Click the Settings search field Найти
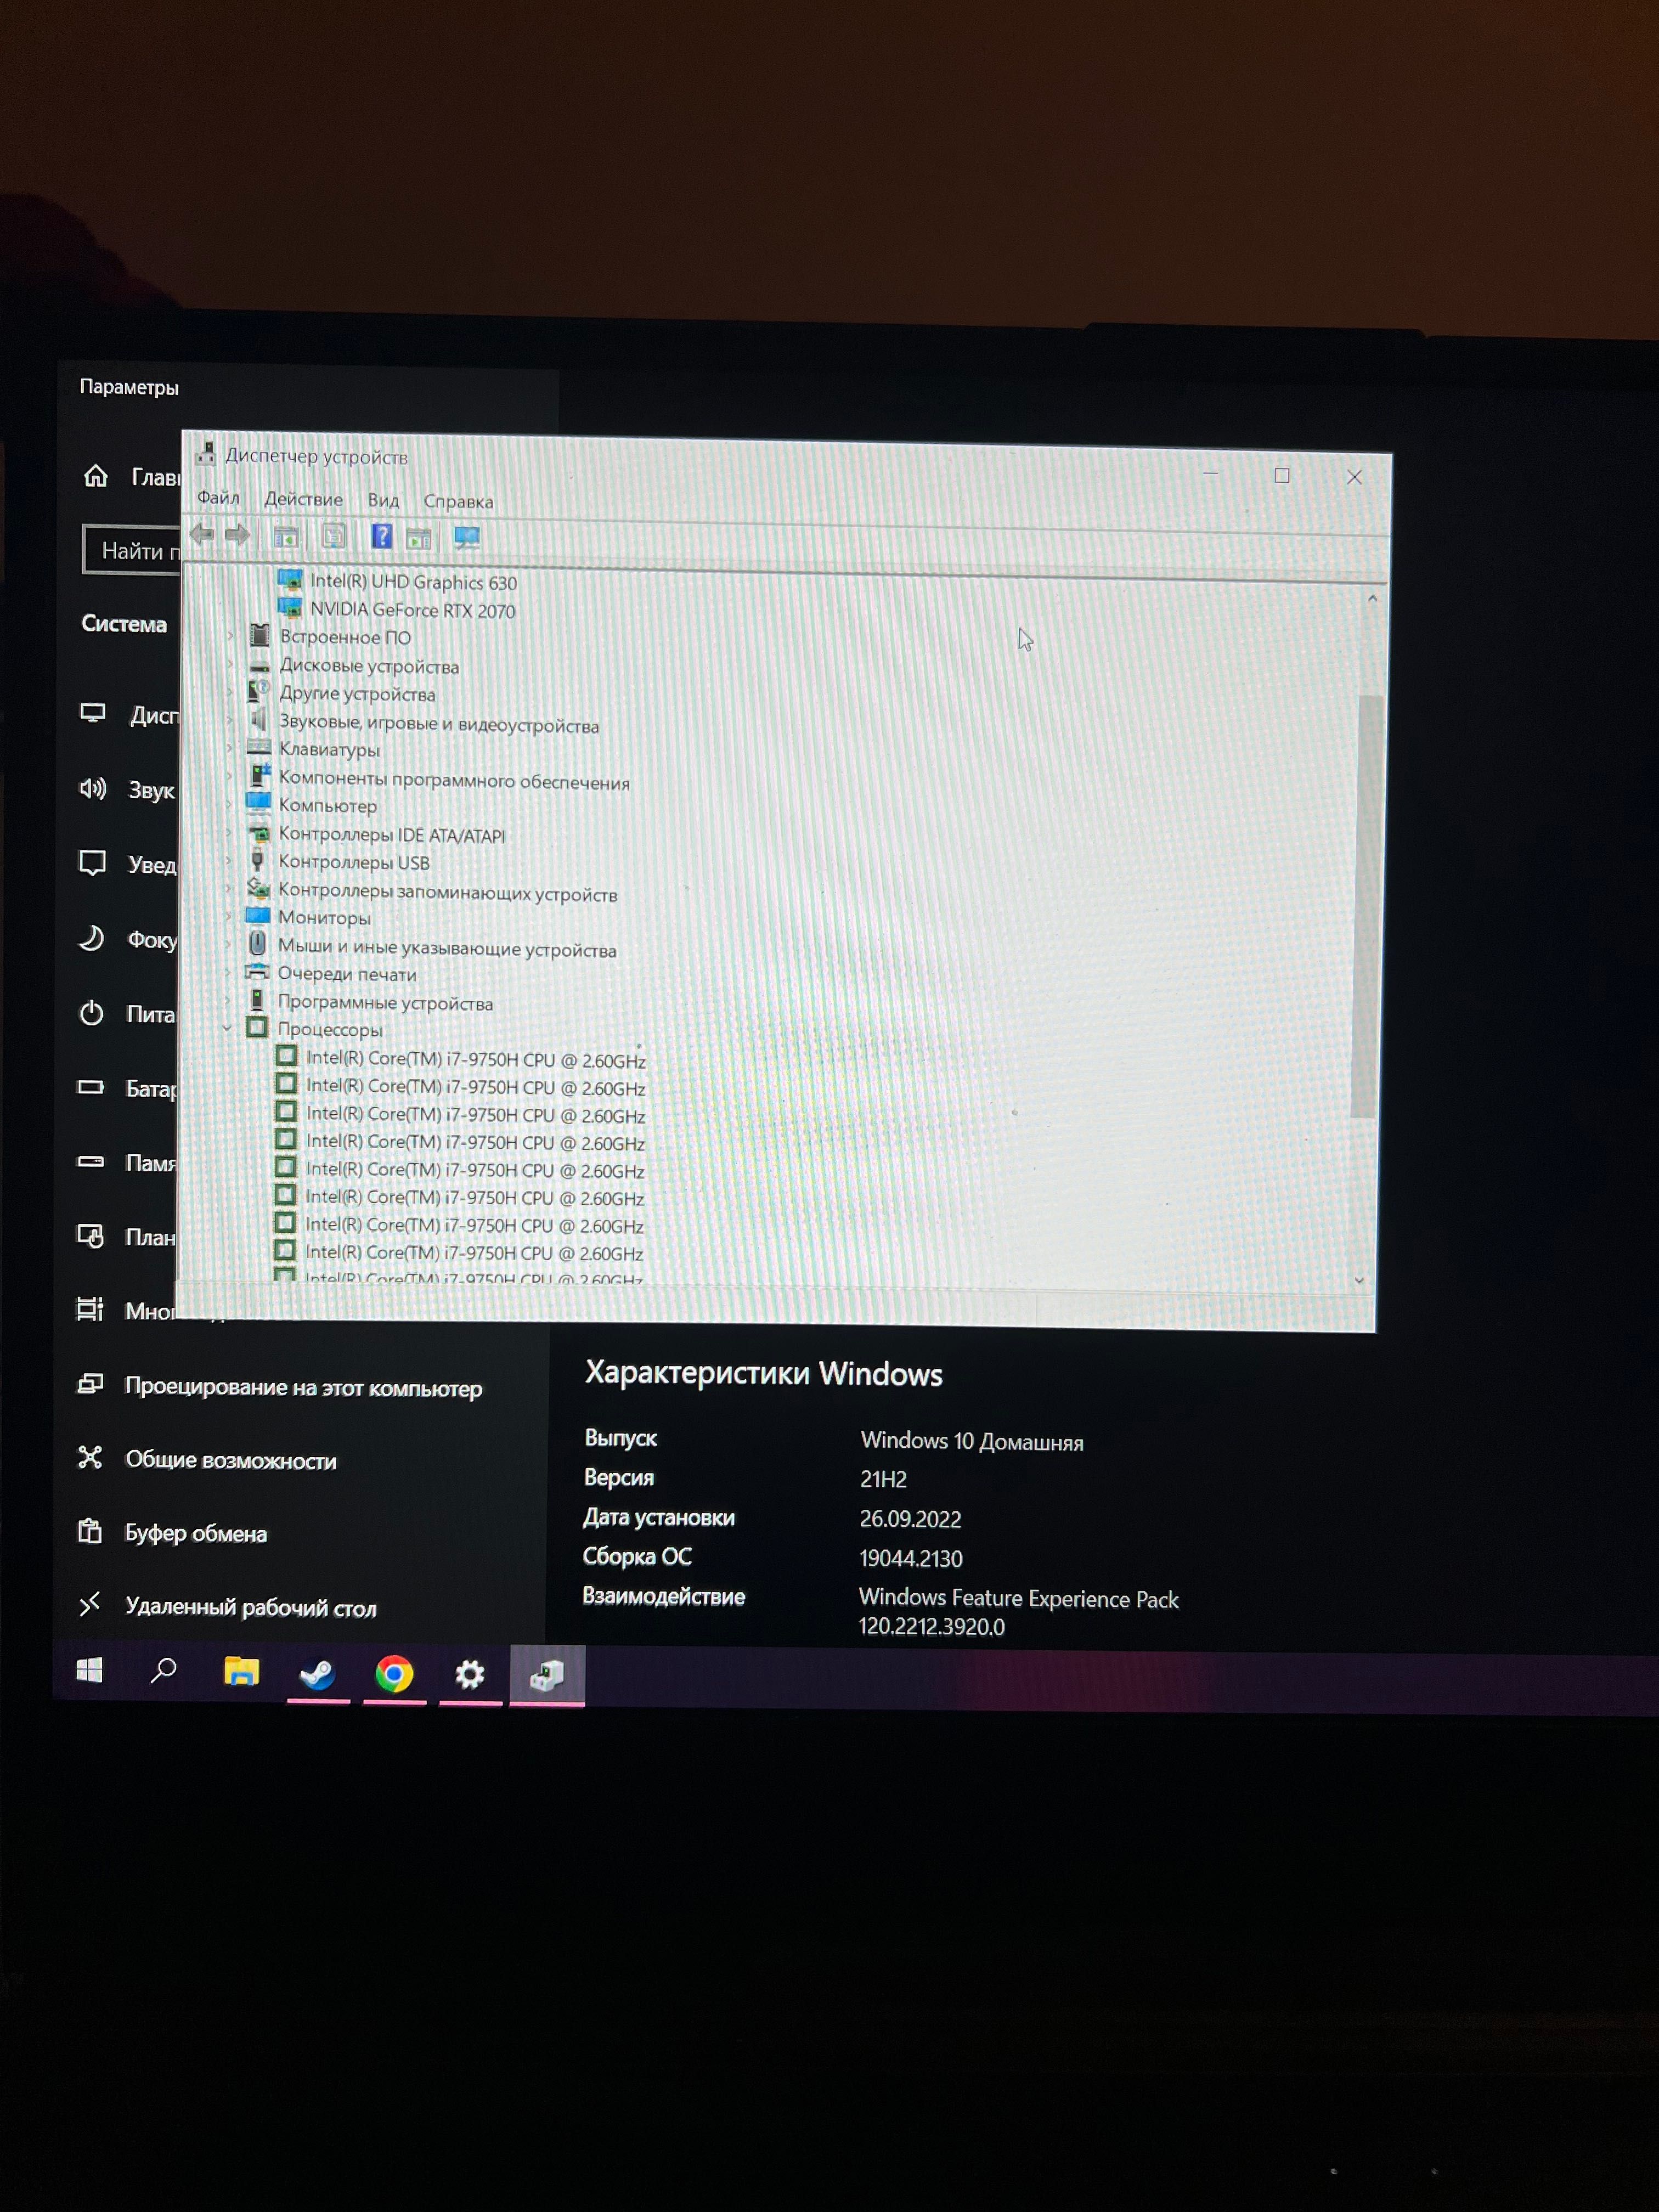1659x2212 pixels. tap(132, 550)
